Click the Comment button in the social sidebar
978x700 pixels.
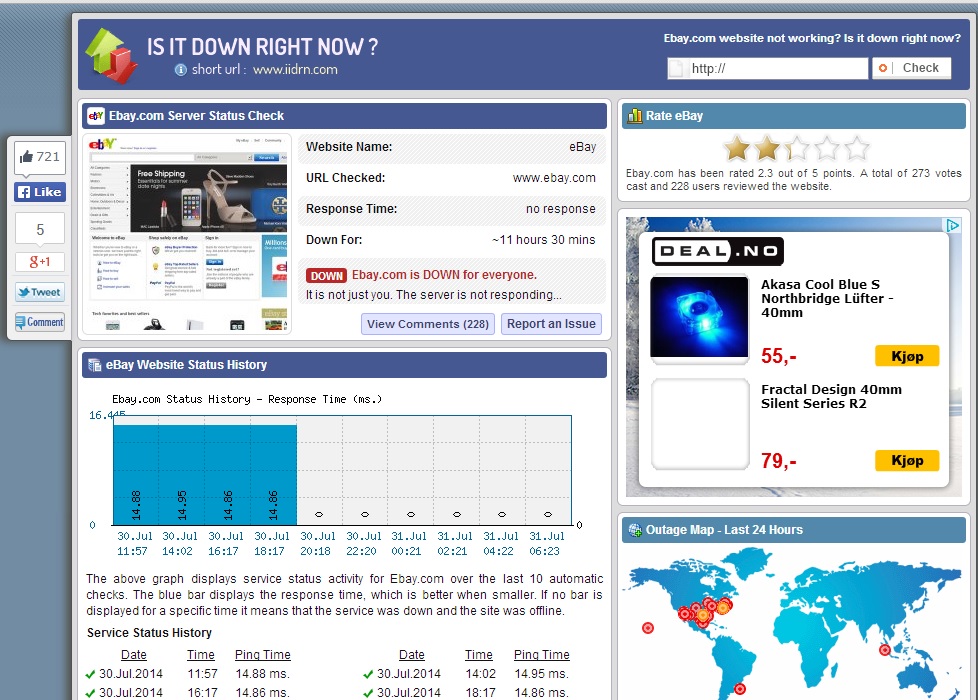tap(40, 322)
